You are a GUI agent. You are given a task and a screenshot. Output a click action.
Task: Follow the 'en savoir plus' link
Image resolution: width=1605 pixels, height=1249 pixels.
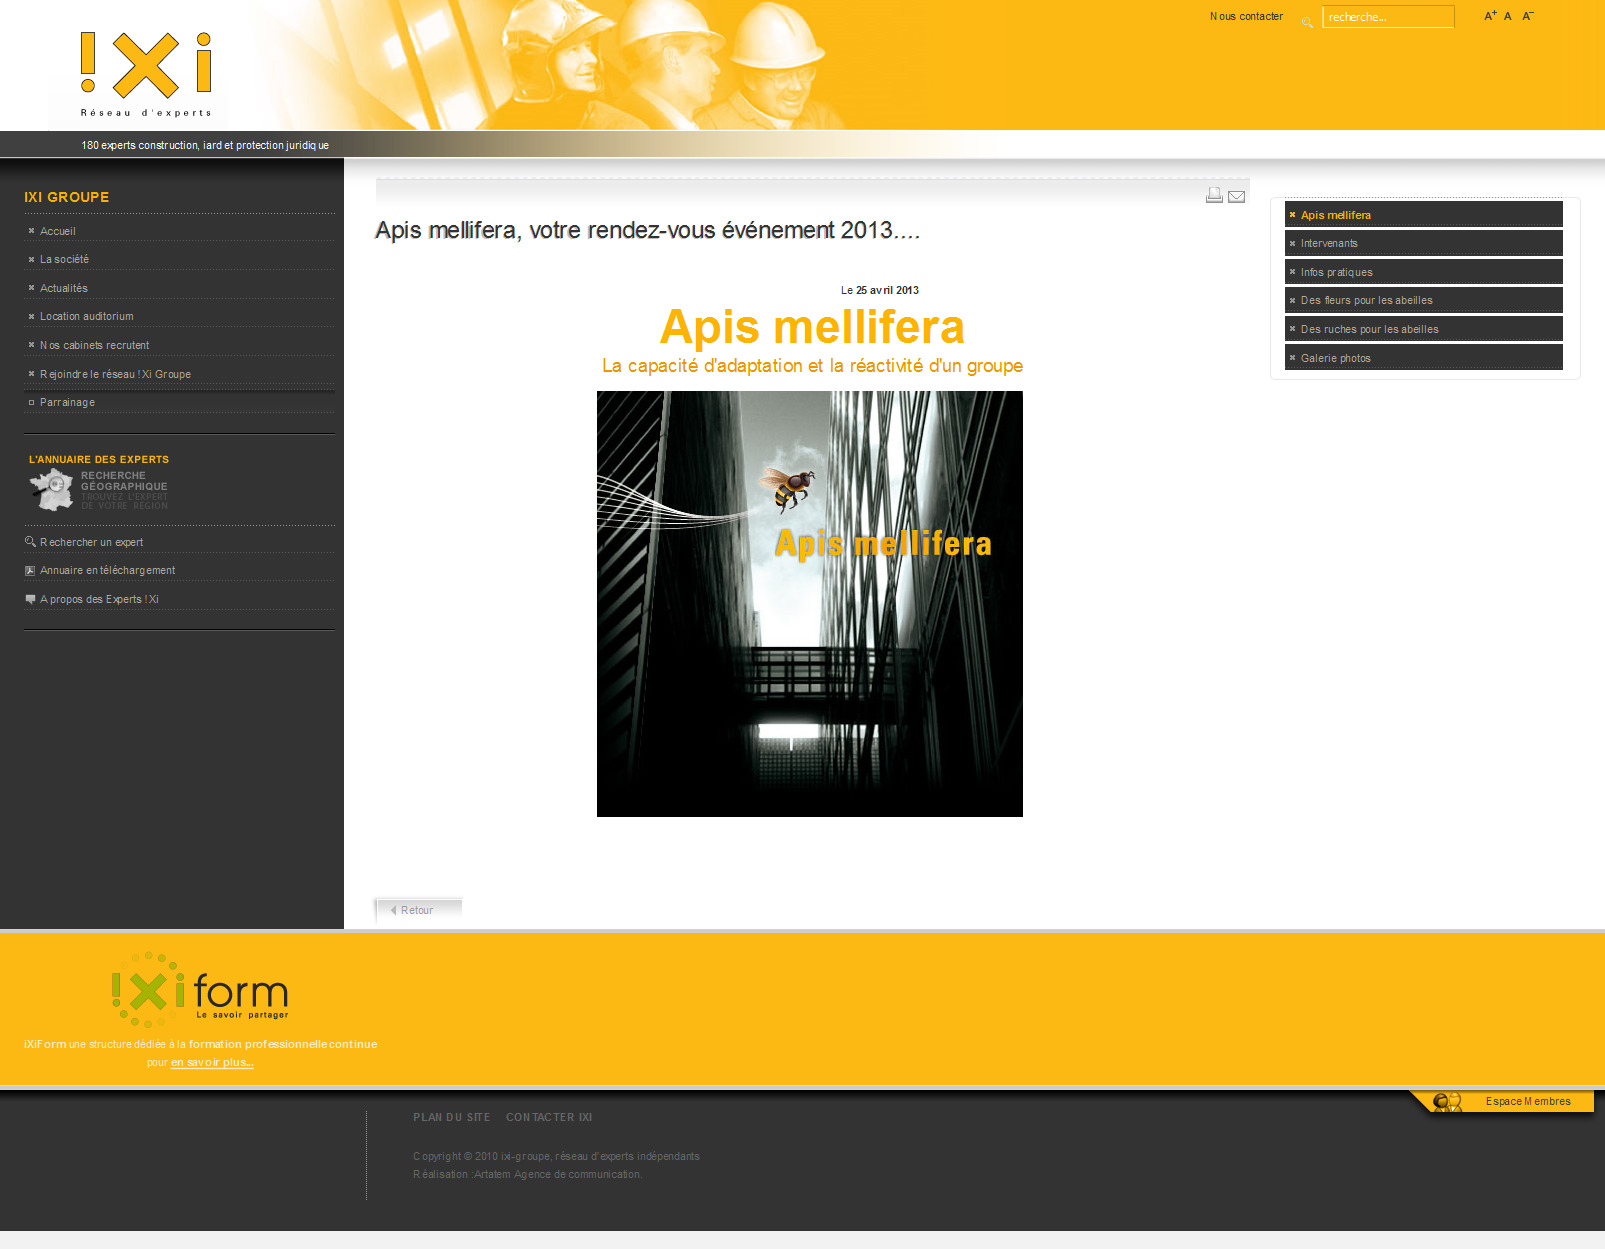click(212, 1062)
